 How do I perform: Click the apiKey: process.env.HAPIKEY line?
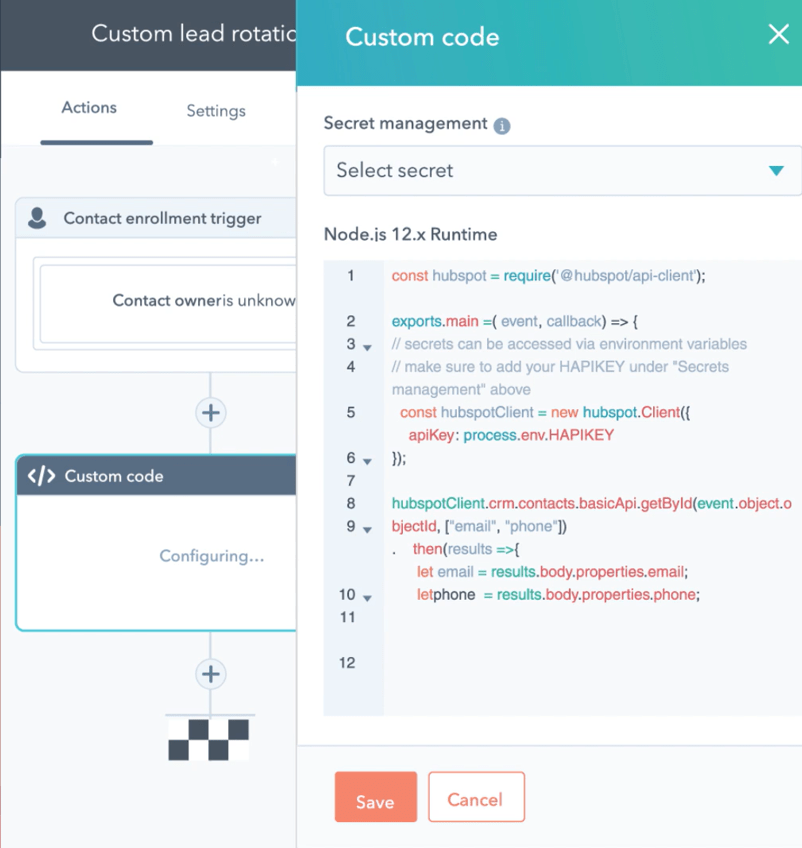point(511,435)
